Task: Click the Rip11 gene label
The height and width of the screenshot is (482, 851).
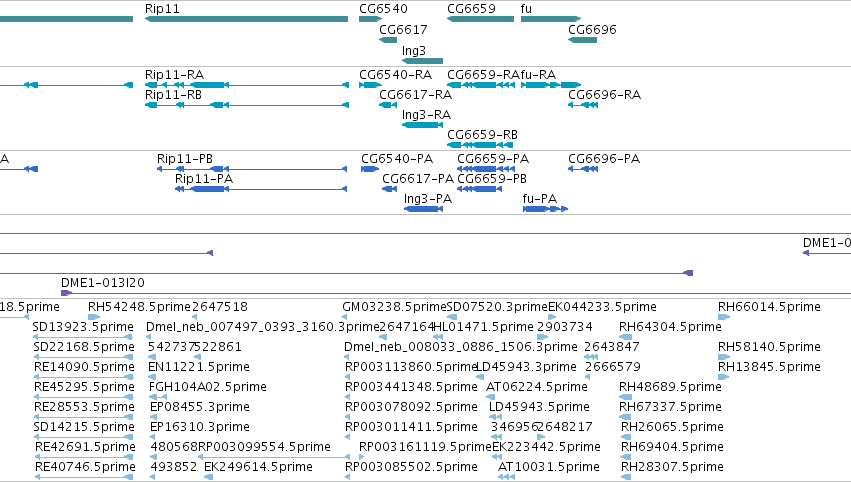Action: [162, 9]
